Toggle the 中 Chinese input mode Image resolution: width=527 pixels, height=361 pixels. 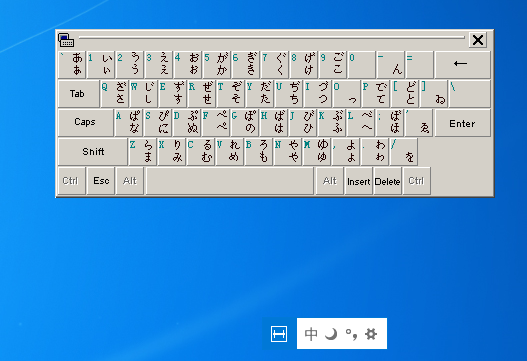point(311,334)
